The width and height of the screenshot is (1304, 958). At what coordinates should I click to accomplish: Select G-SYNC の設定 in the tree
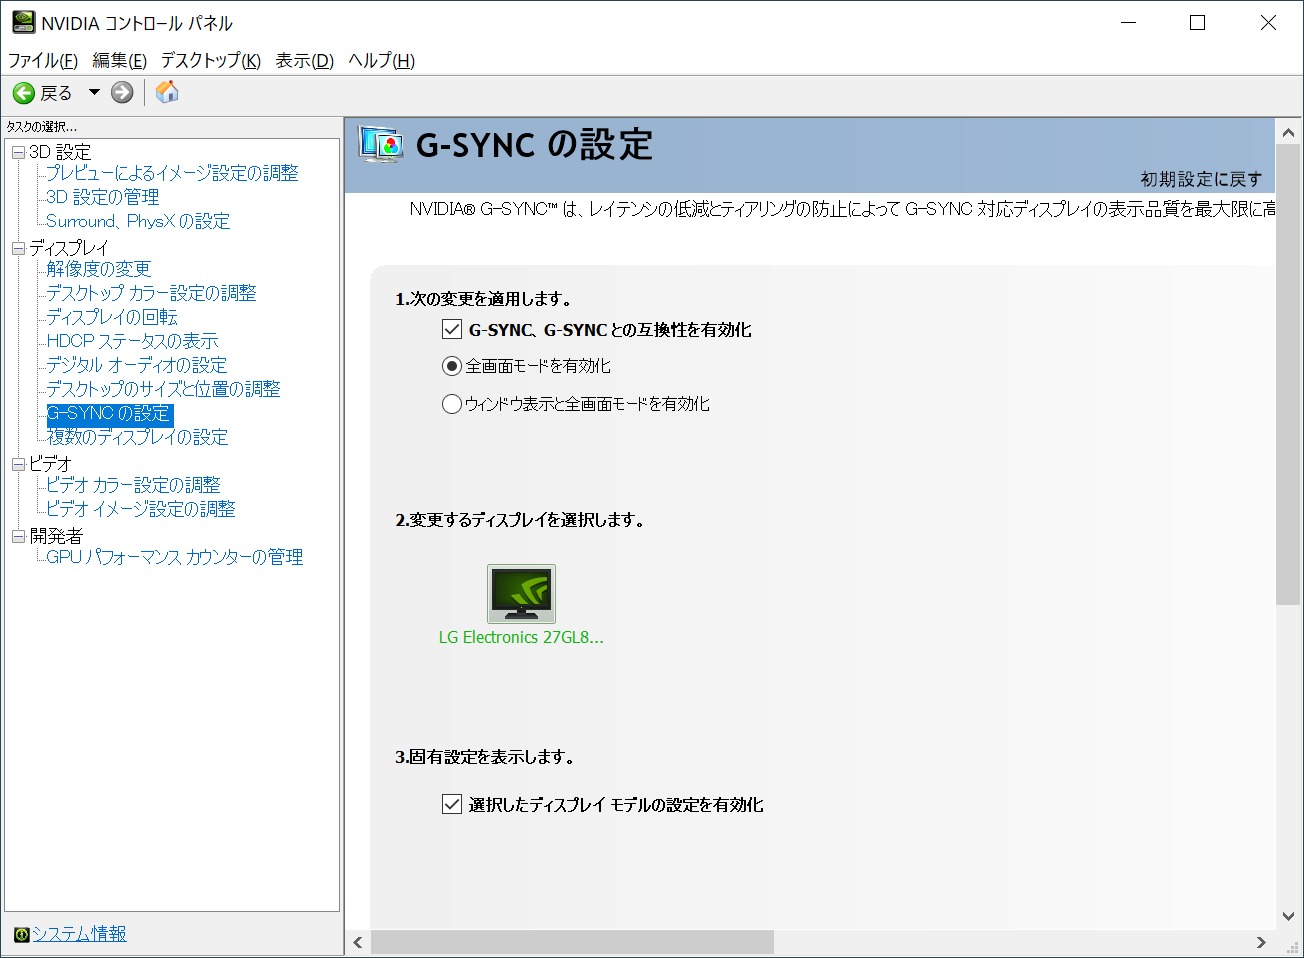coord(110,414)
